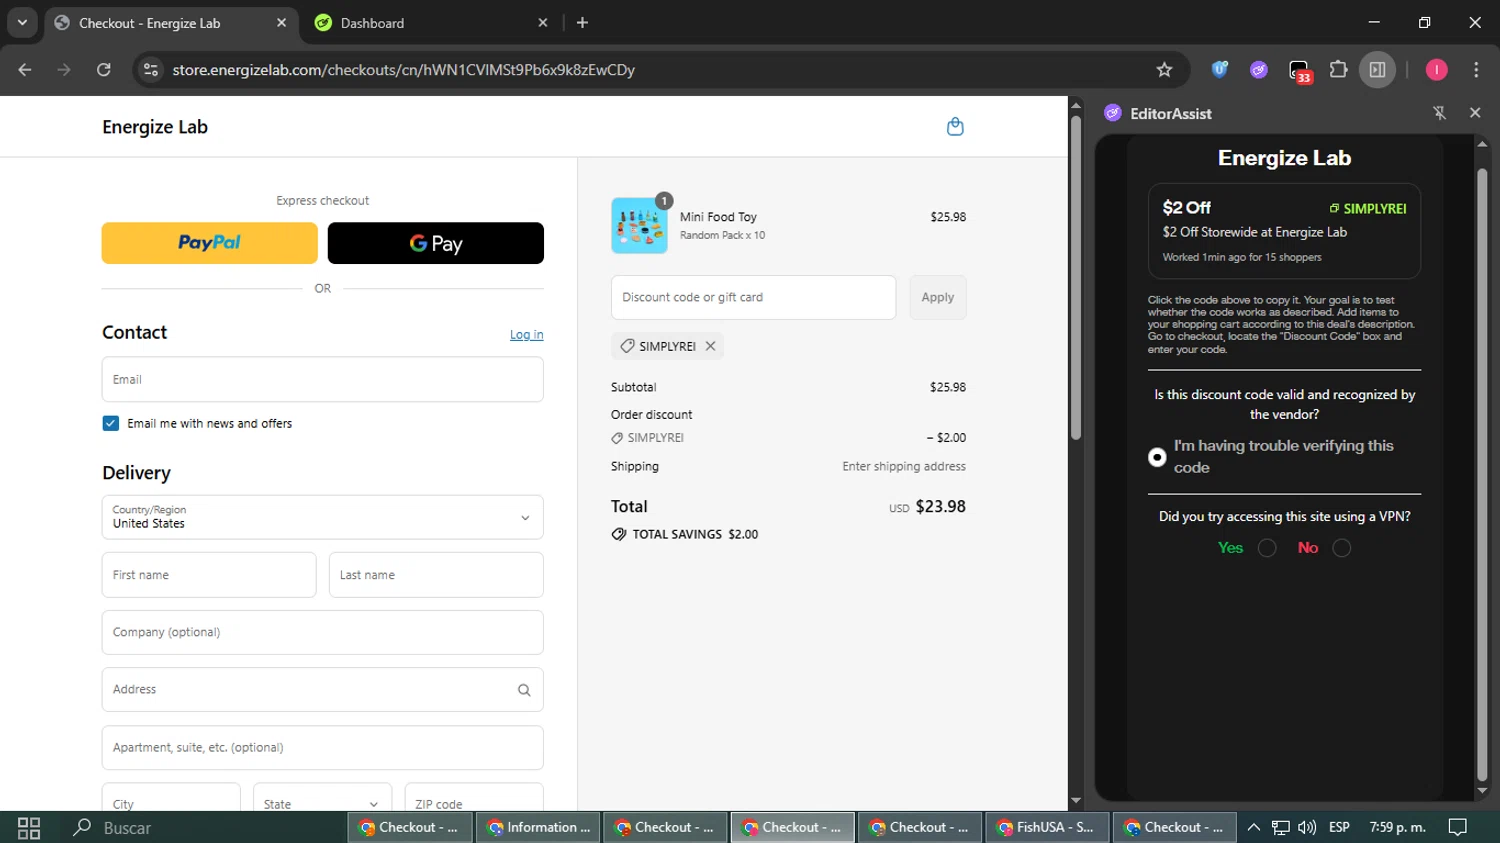This screenshot has width=1500, height=843.
Task: Open the Extensions puzzle menu
Action: 1338,69
